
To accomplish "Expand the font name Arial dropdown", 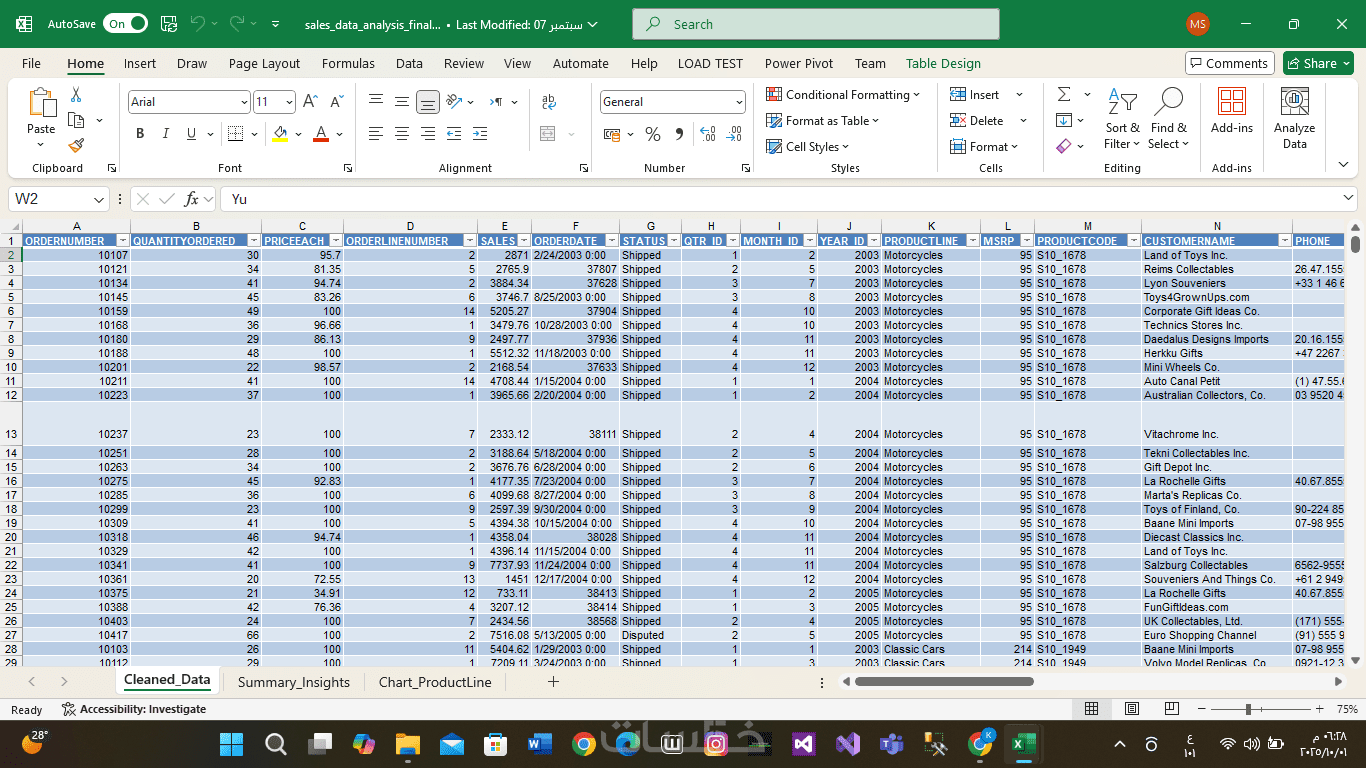I will 244,102.
